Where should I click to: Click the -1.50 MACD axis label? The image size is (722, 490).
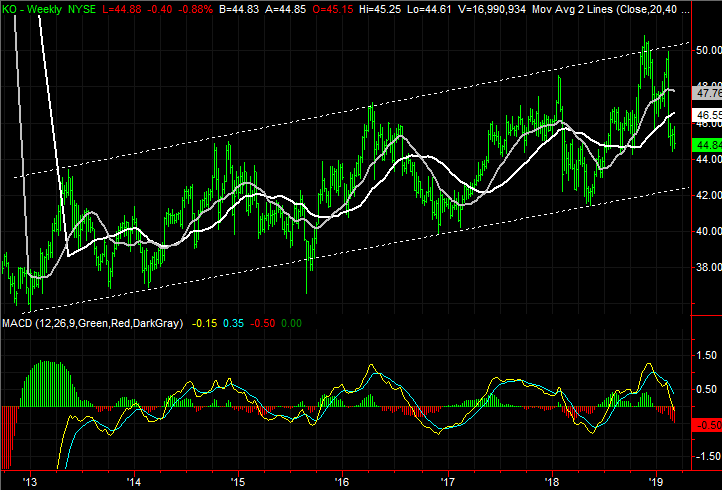[x=706, y=456]
